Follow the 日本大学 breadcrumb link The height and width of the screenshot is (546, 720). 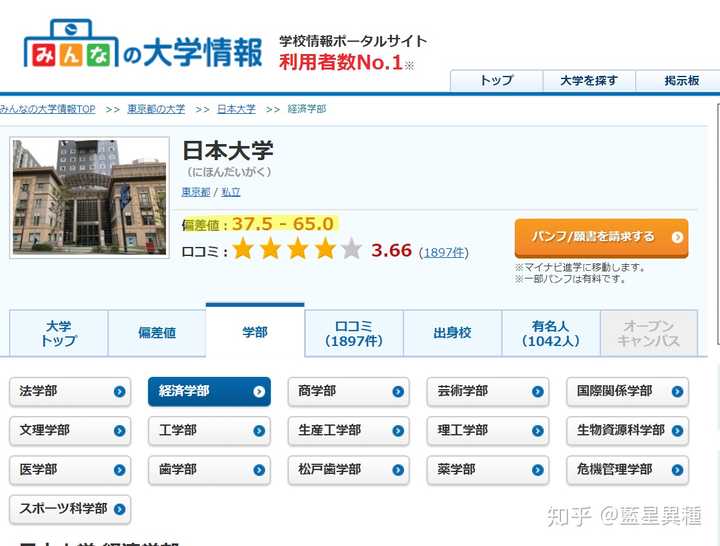pos(236,109)
